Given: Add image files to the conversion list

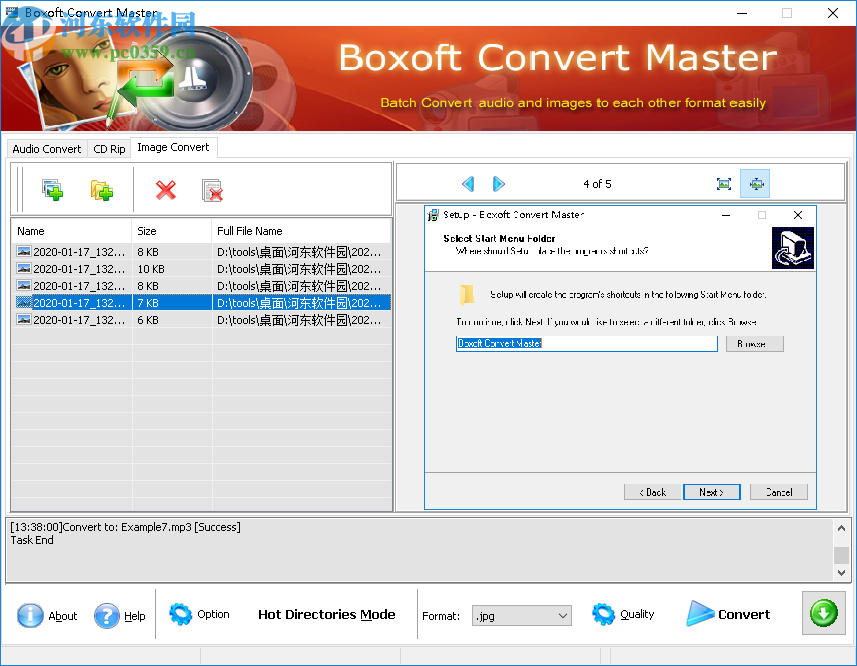Looking at the screenshot, I should tap(52, 189).
